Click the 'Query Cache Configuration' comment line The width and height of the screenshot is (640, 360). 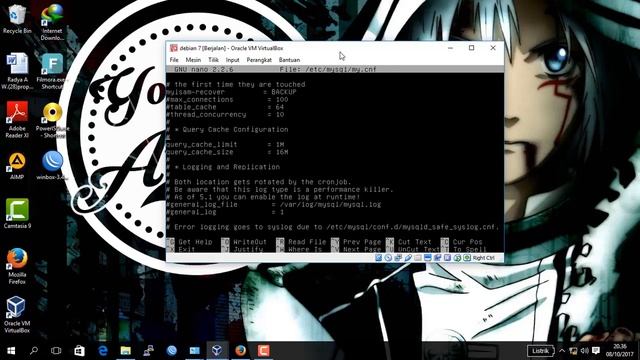[227, 129]
